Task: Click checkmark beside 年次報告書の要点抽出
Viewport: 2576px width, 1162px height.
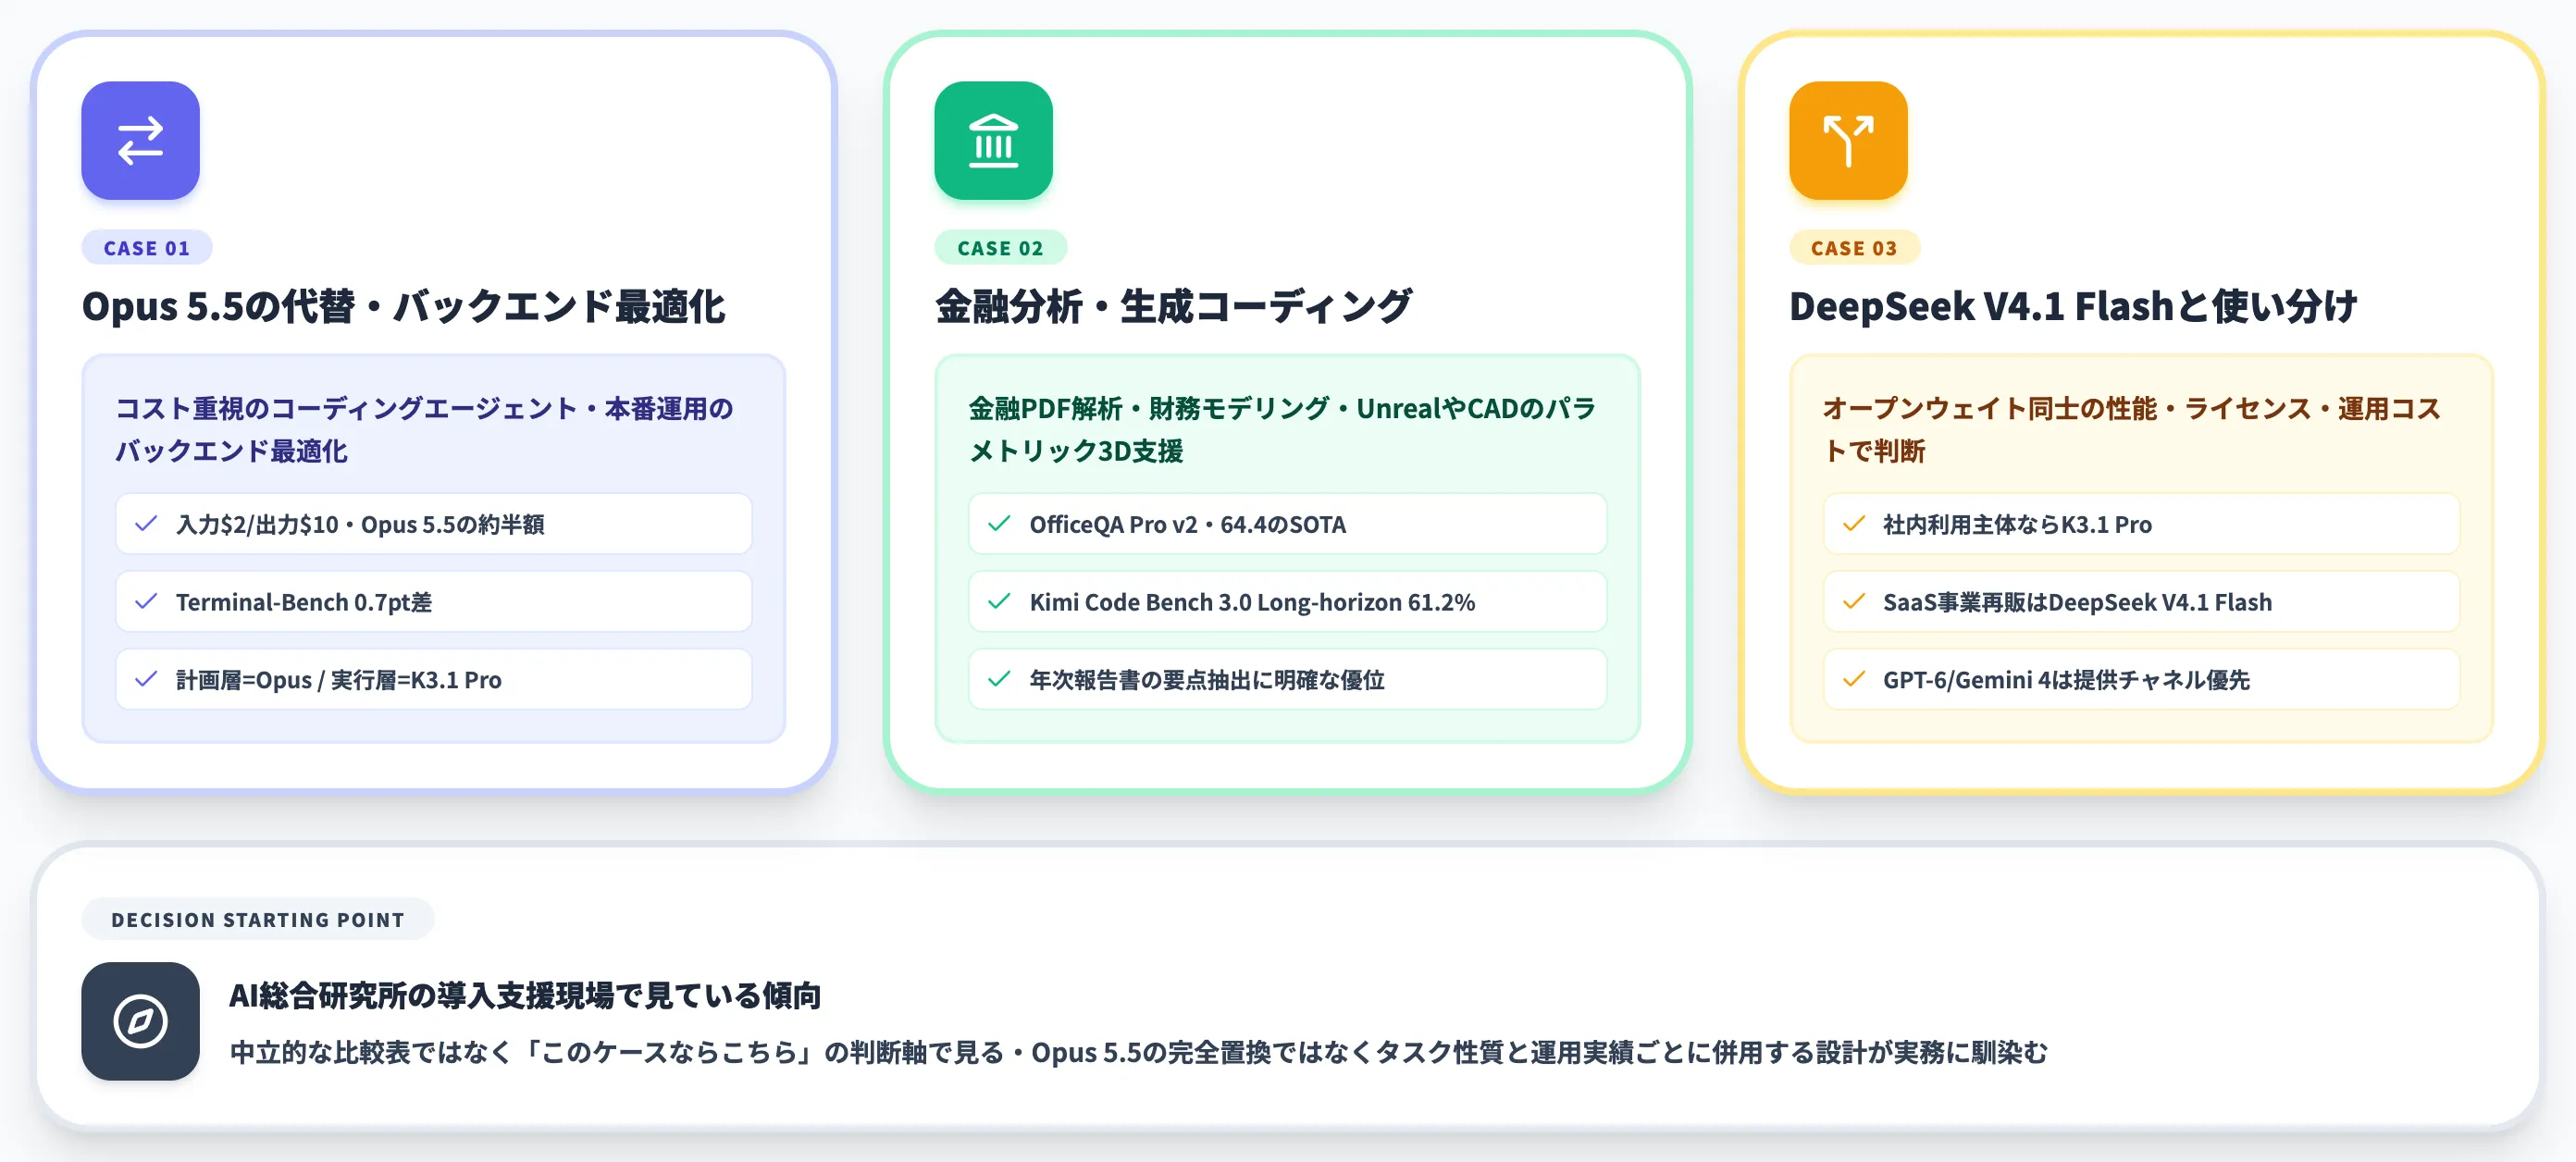Action: pos(999,679)
